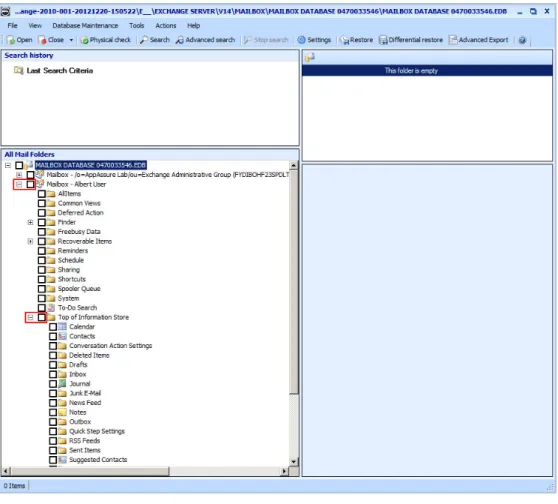
Task: Select the Conversation Action Settings folder
Action: (x=110, y=346)
